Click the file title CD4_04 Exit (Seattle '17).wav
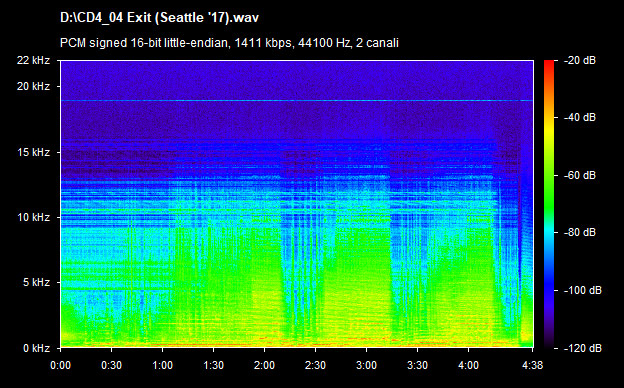 point(159,18)
